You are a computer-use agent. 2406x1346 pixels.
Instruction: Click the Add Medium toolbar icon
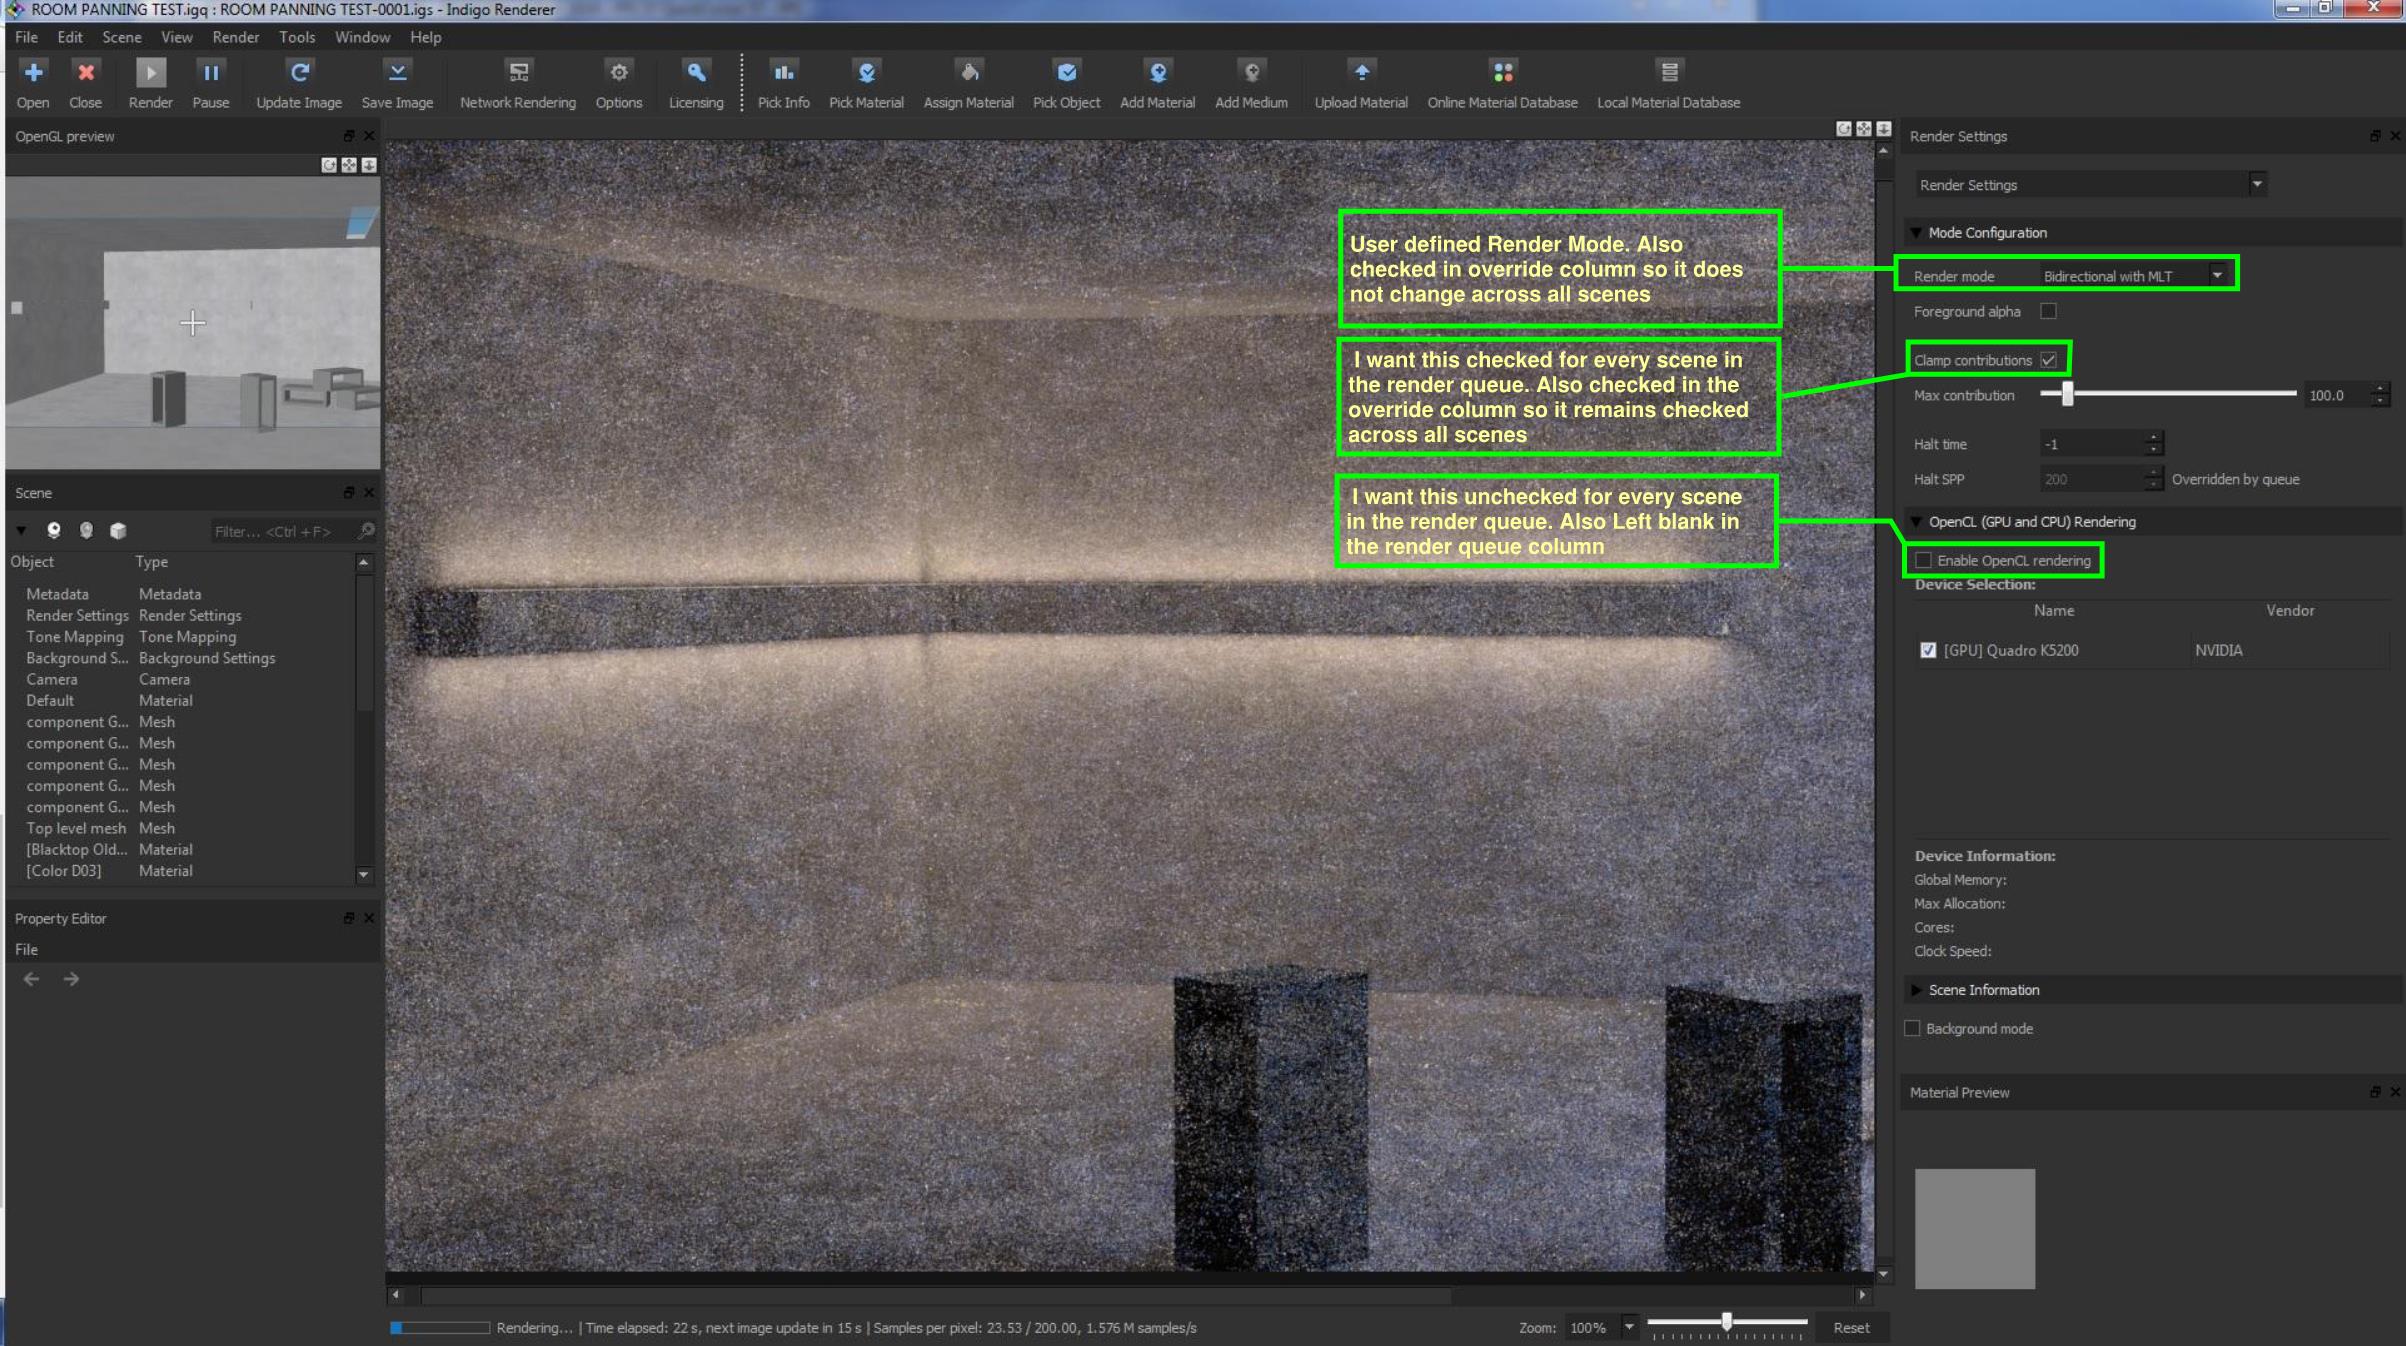[x=1251, y=73]
